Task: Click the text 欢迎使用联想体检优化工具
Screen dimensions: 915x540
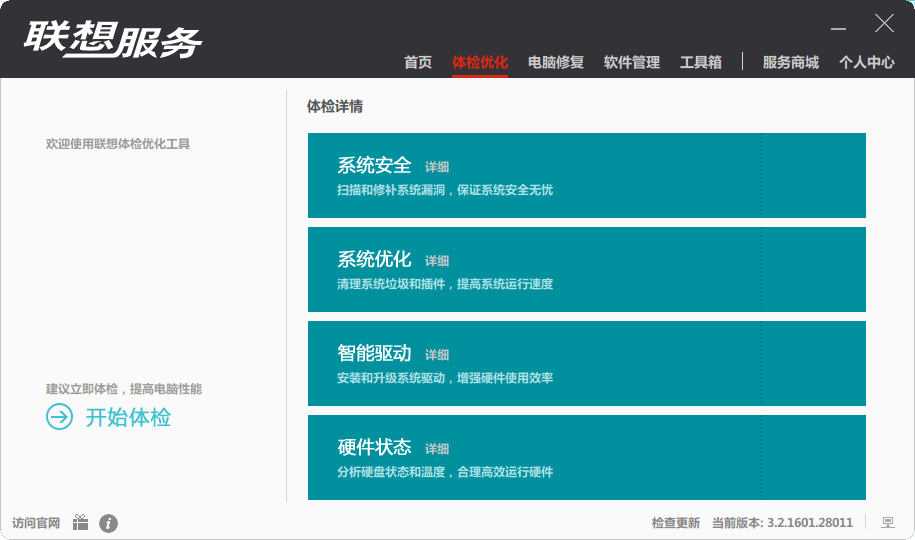Action: [118, 144]
